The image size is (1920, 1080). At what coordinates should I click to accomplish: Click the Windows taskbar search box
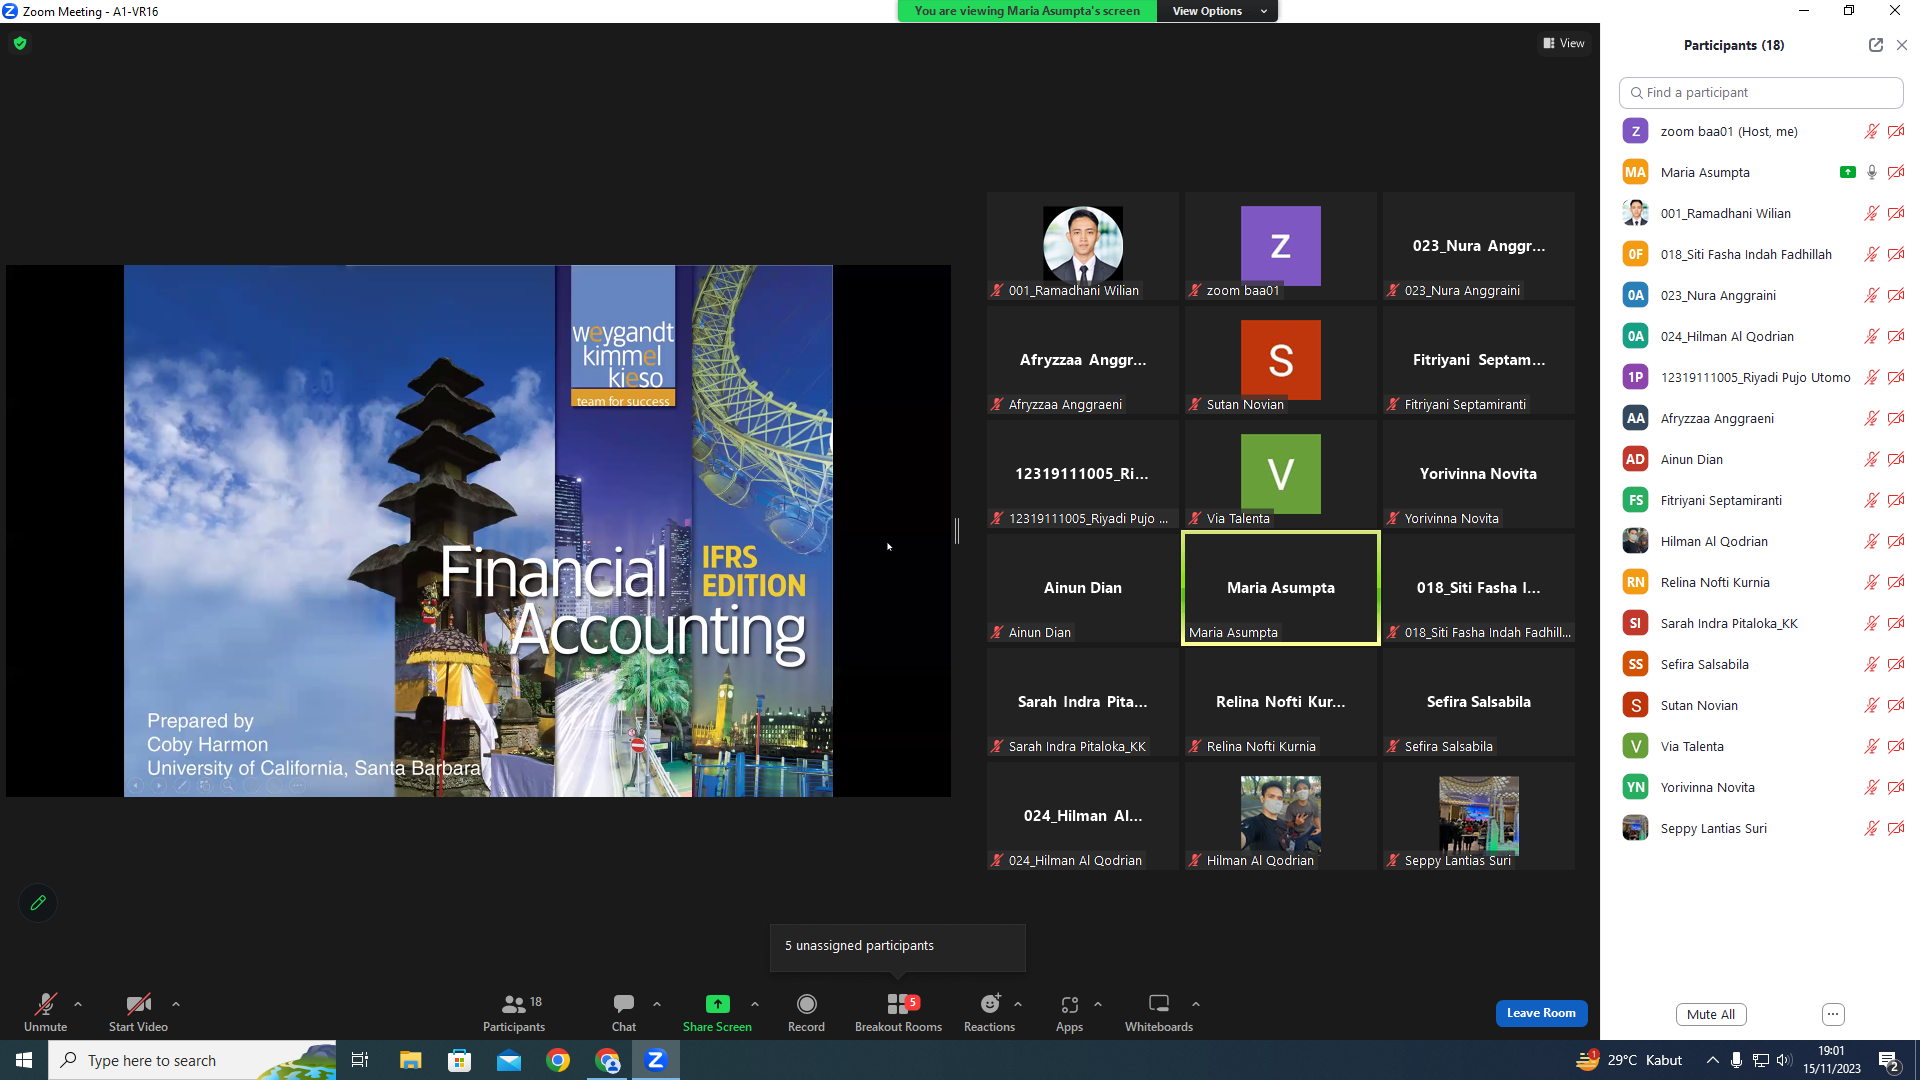click(x=192, y=1060)
